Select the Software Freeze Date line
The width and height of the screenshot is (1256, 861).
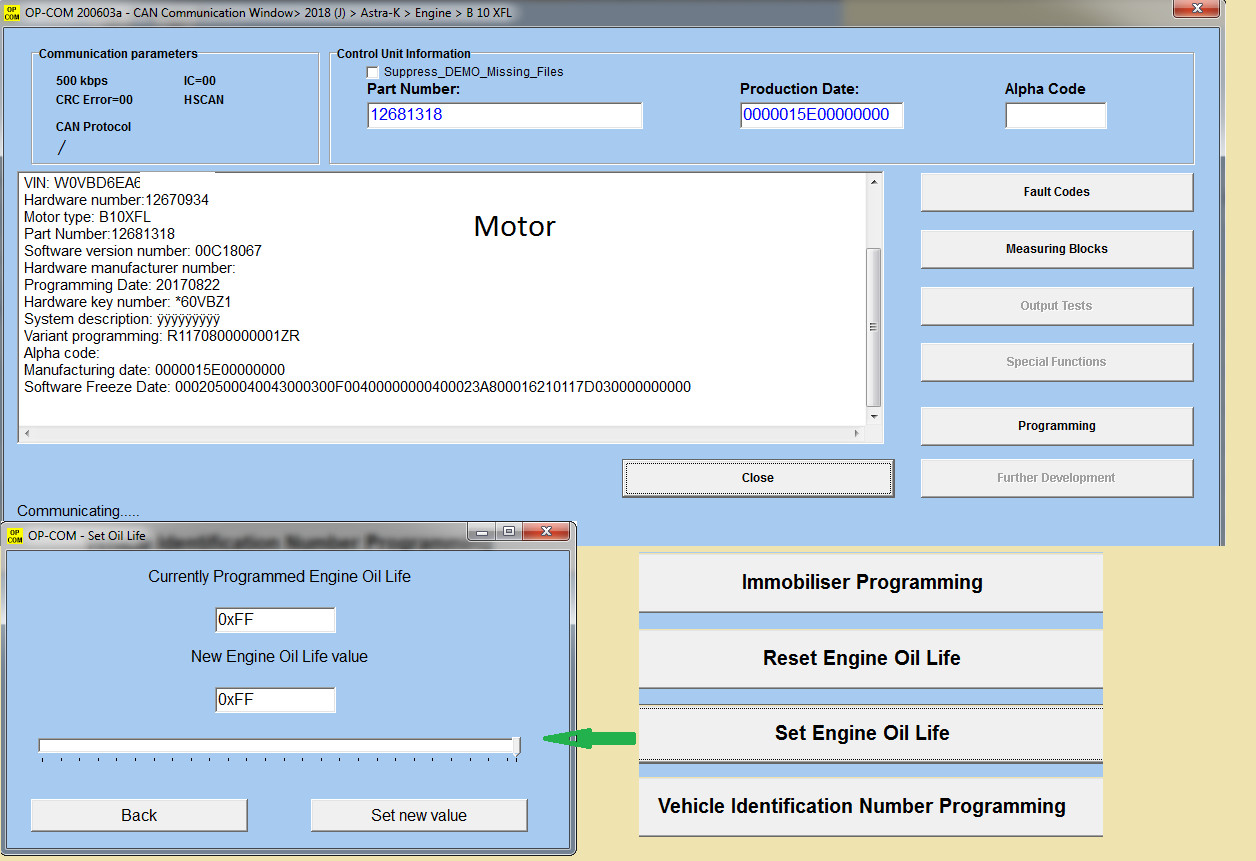point(357,387)
